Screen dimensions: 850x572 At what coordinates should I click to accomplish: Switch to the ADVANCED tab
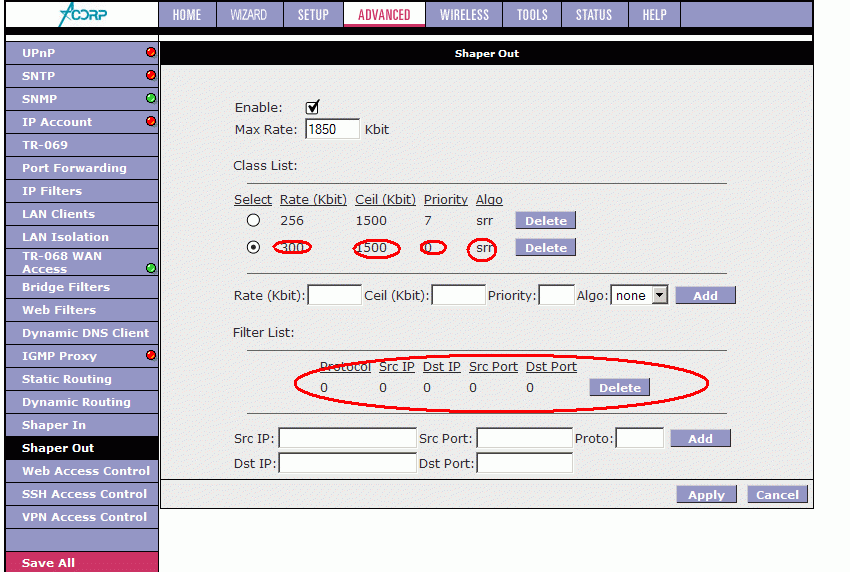click(x=384, y=15)
